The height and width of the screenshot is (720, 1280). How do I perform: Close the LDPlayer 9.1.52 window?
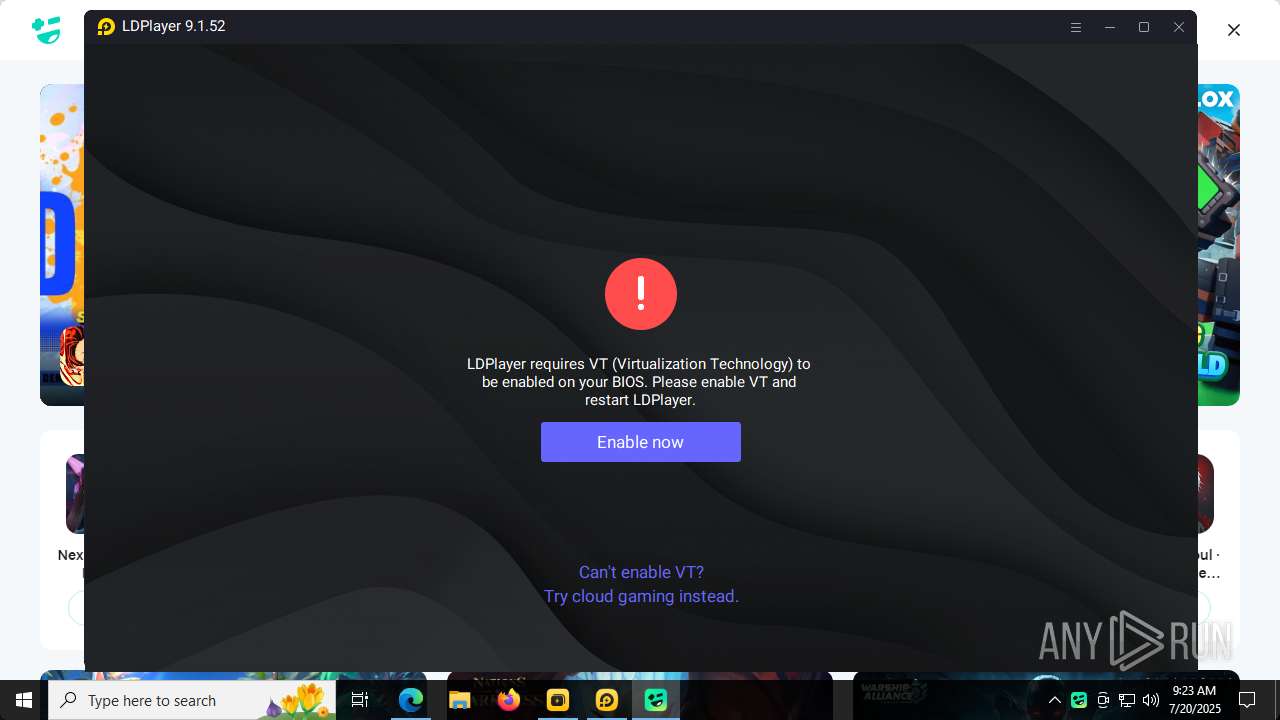point(1179,27)
